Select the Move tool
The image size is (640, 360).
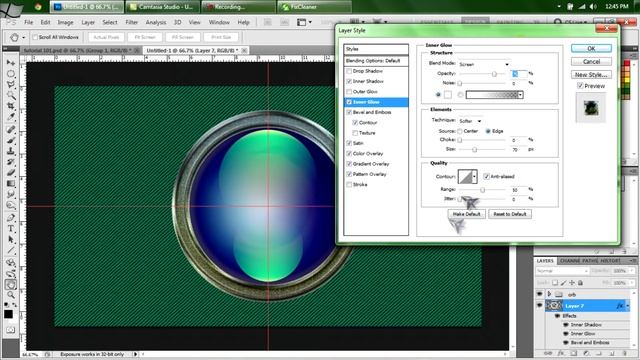(x=11, y=62)
